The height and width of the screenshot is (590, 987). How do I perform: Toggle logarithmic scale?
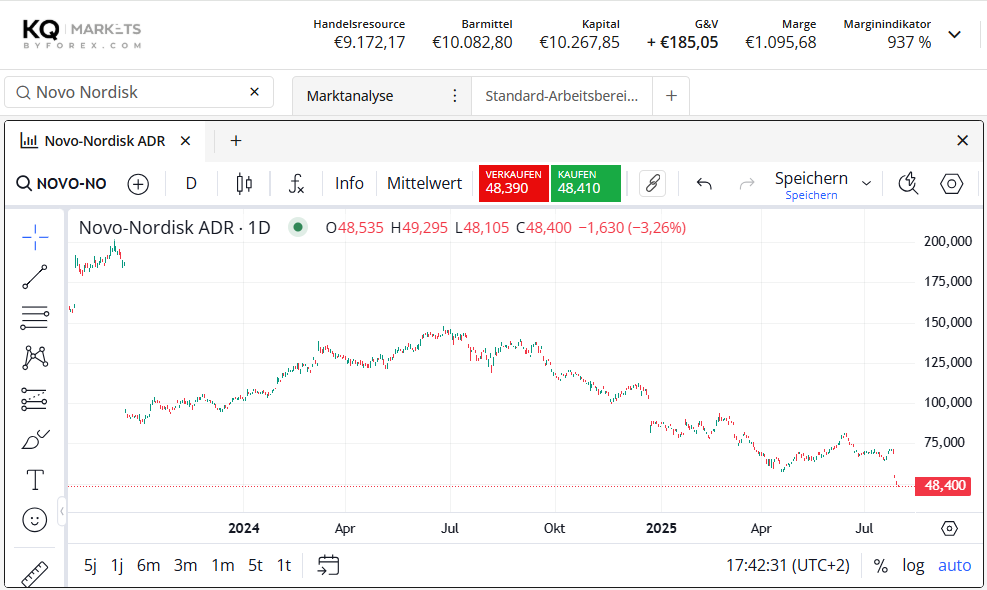913,565
